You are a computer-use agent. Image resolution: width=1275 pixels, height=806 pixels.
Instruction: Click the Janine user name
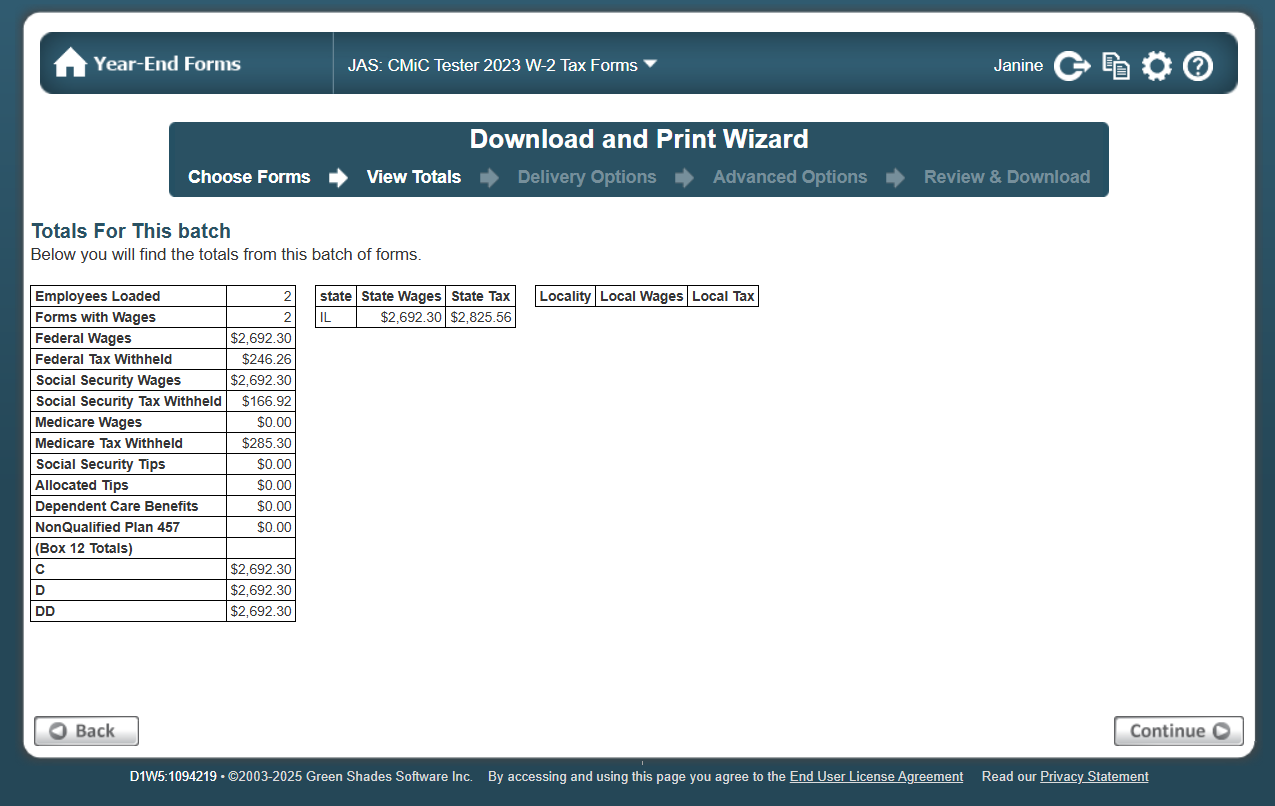point(1018,66)
